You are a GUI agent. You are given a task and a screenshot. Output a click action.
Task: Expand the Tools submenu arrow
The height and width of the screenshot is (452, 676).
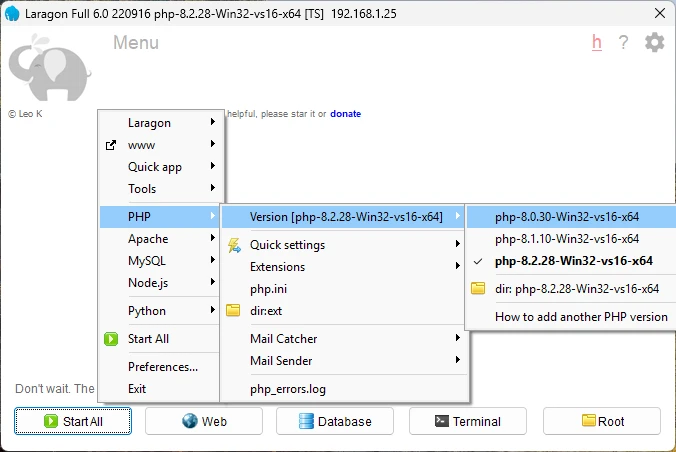pos(213,188)
